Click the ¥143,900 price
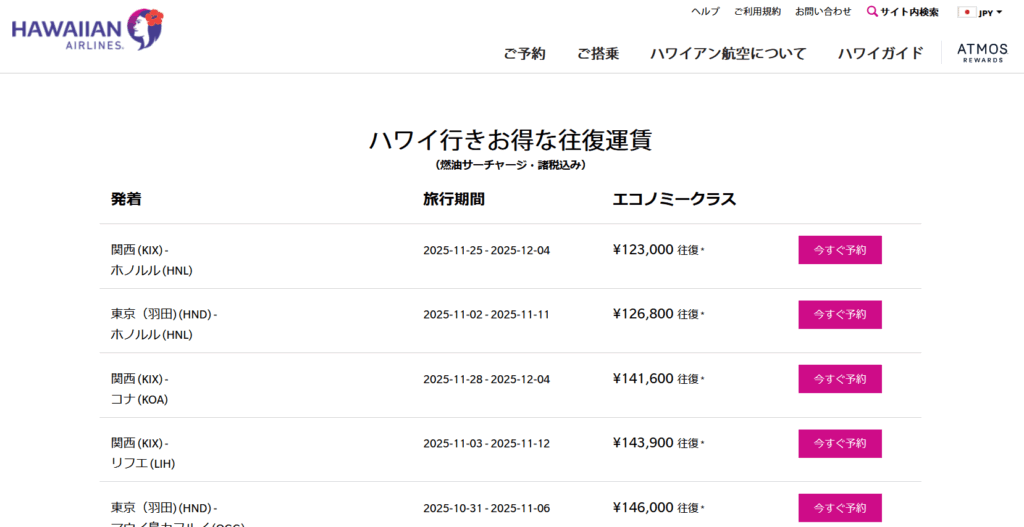The height and width of the screenshot is (527, 1024). pyautogui.click(x=643, y=443)
